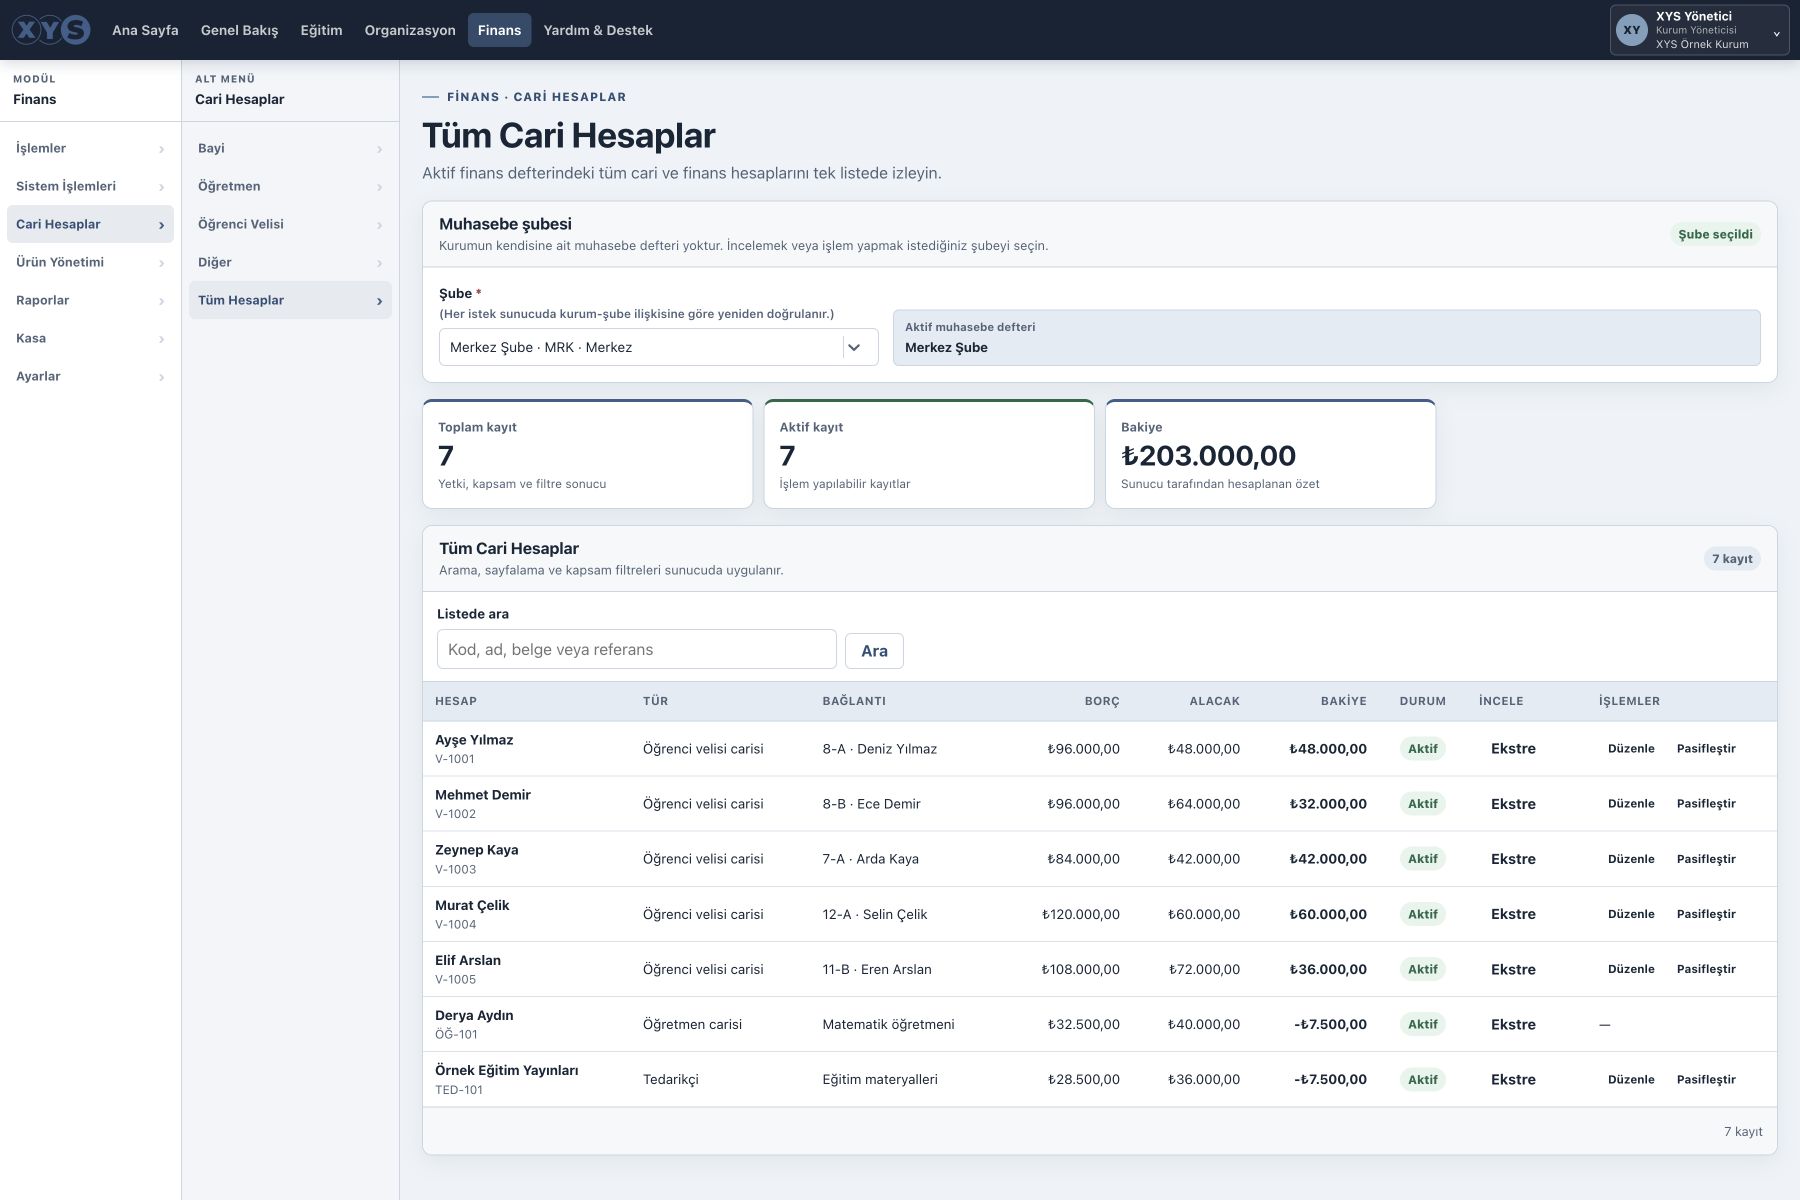Open Öğretmen submenu
The width and height of the screenshot is (1800, 1200).
tap(290, 186)
